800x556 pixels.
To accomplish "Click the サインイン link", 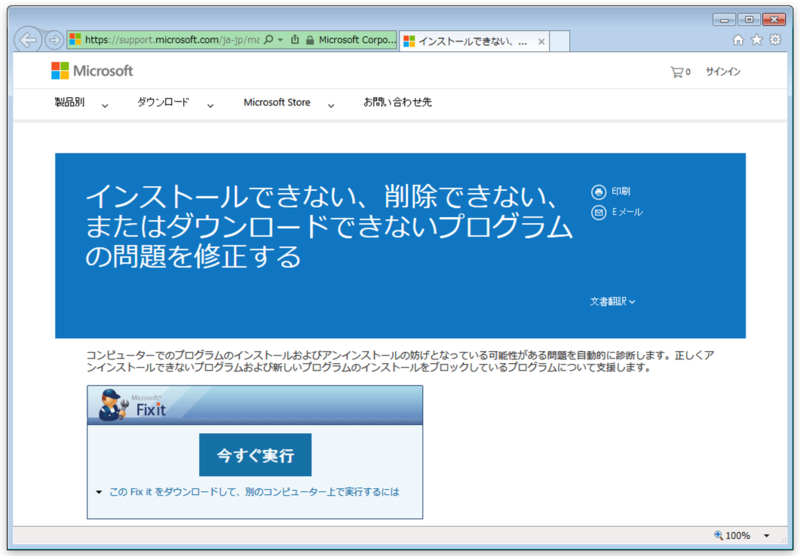I will (x=723, y=72).
